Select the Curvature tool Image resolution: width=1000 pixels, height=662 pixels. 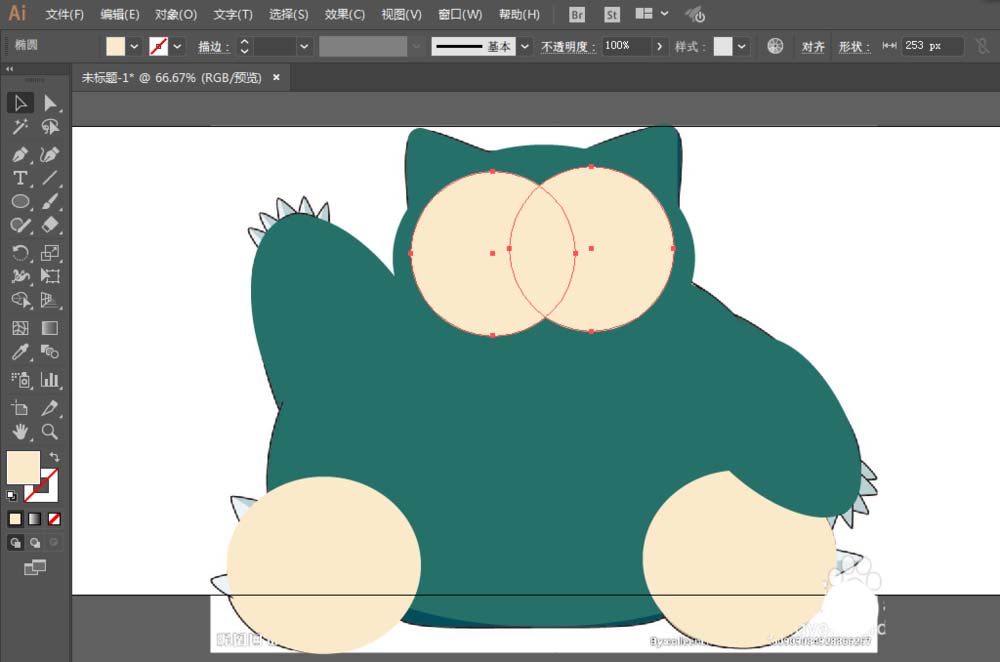50,154
